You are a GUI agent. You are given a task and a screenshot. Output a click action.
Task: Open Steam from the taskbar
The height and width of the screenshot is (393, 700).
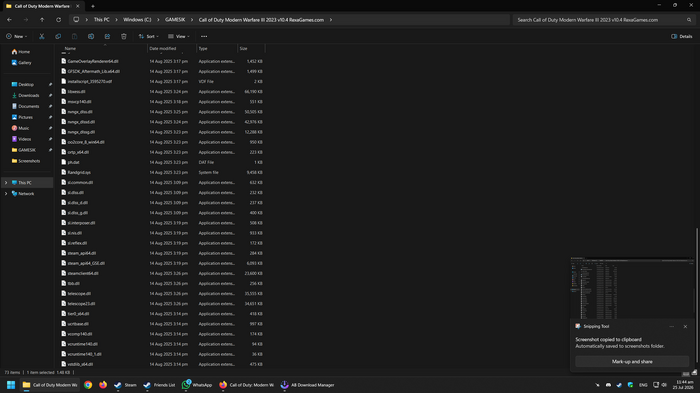(125, 385)
